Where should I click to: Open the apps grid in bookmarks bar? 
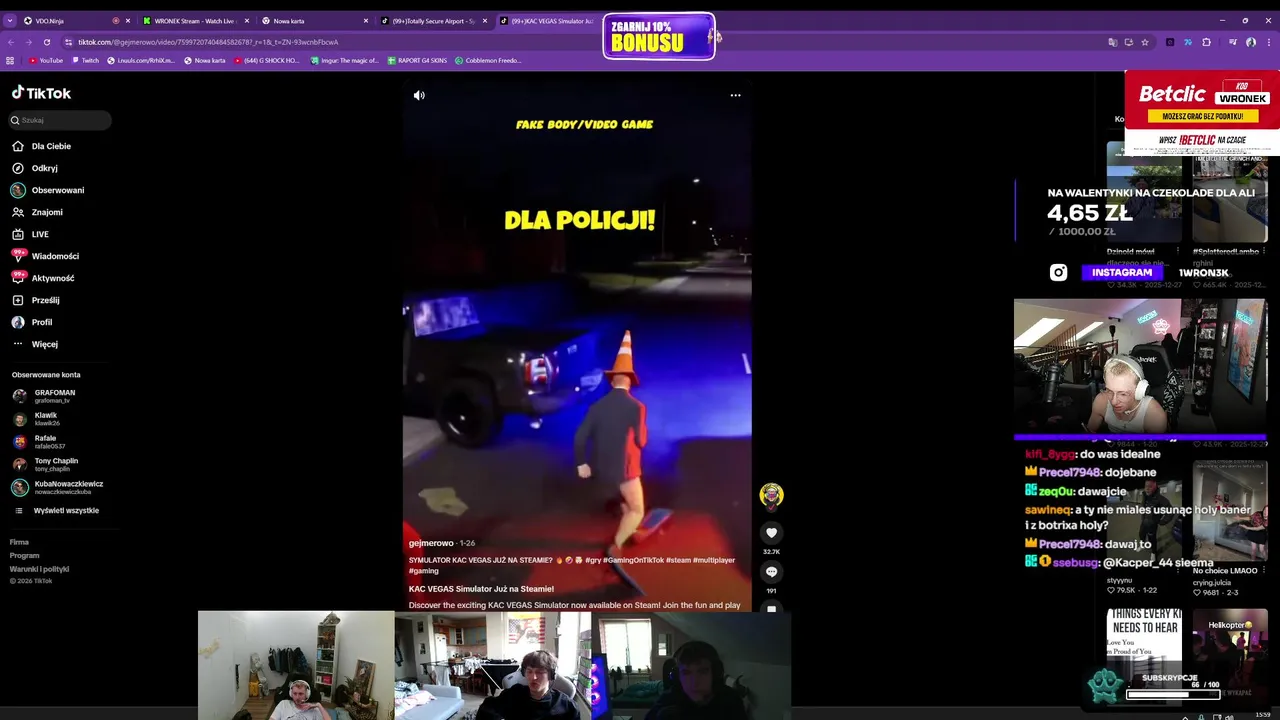tap(10, 60)
